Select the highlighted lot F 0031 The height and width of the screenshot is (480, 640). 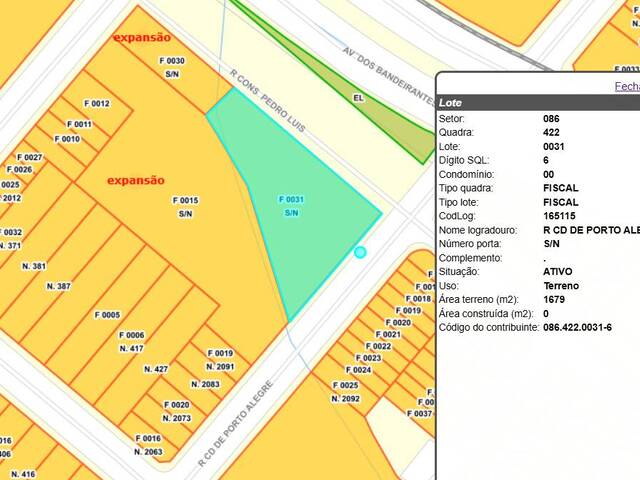coord(291,206)
